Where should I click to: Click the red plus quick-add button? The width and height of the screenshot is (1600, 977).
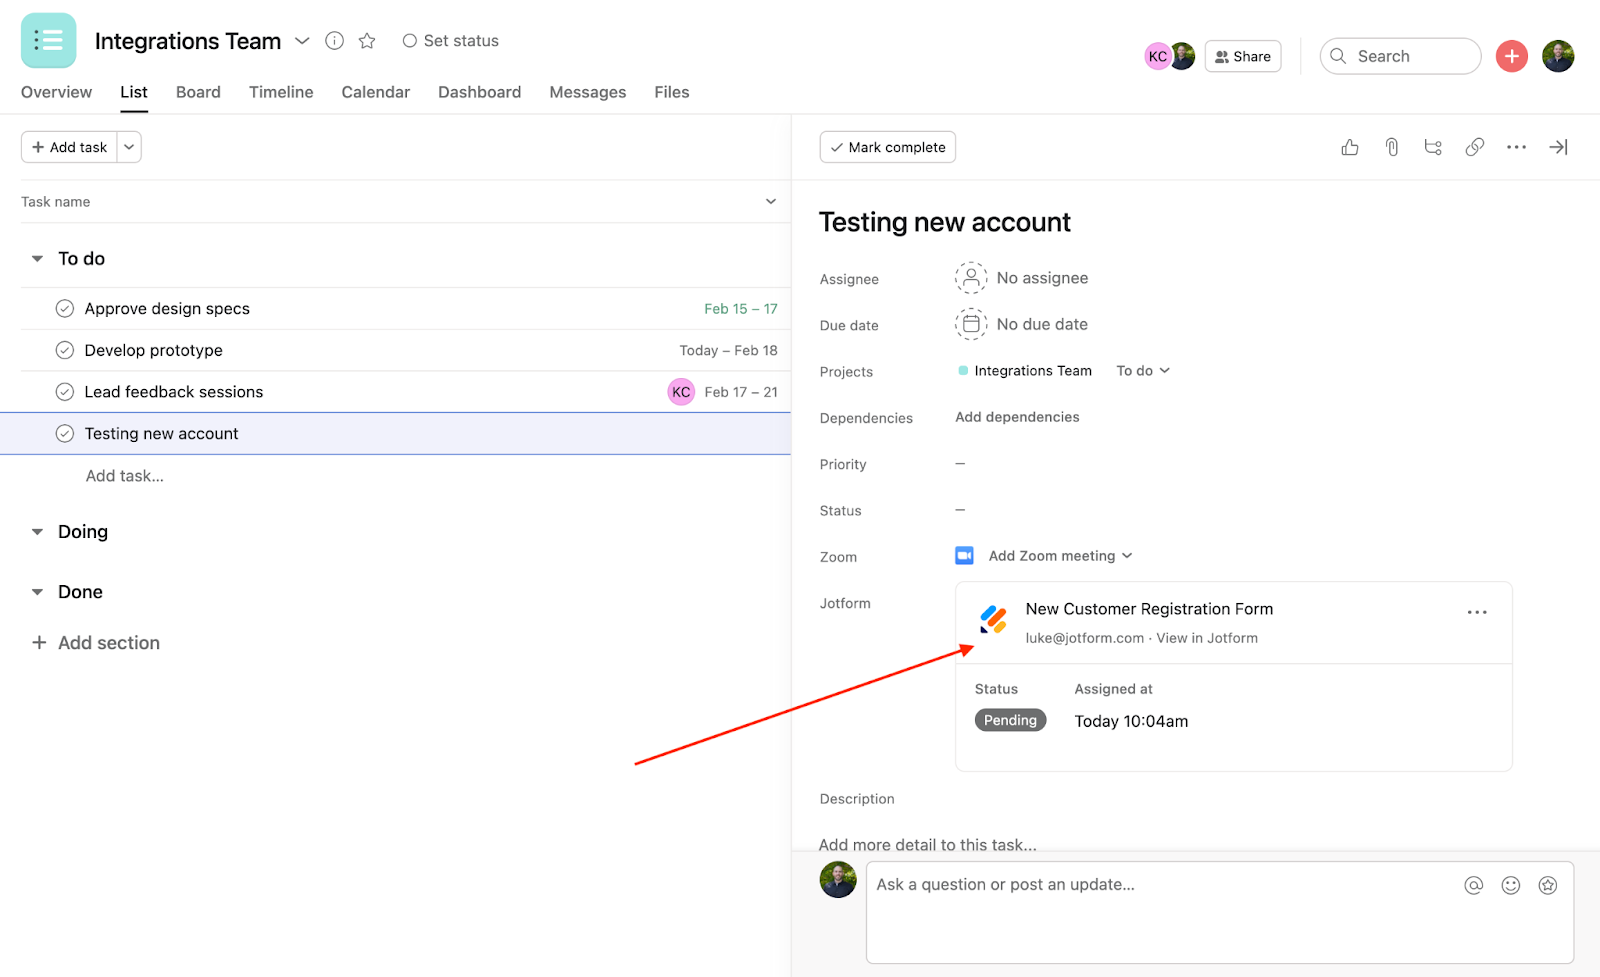pyautogui.click(x=1511, y=56)
